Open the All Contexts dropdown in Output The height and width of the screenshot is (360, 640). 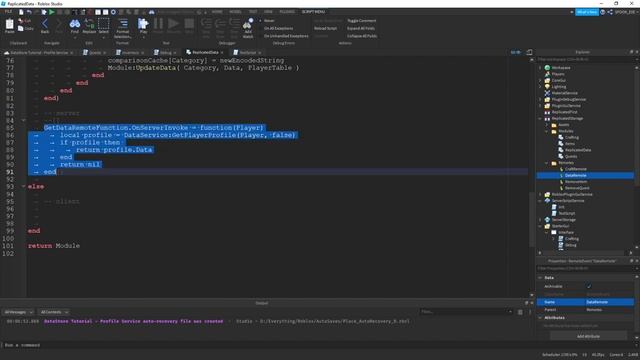(54, 312)
